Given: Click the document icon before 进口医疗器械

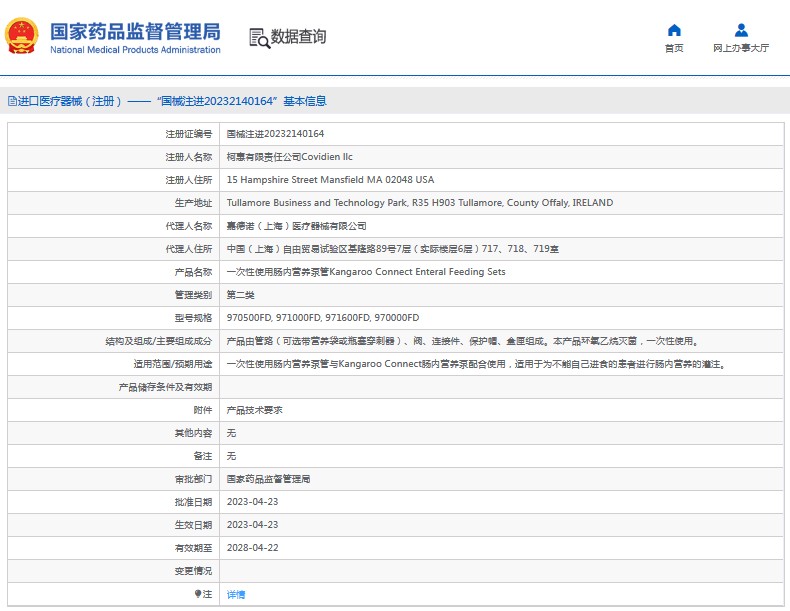Looking at the screenshot, I should pos(12,101).
